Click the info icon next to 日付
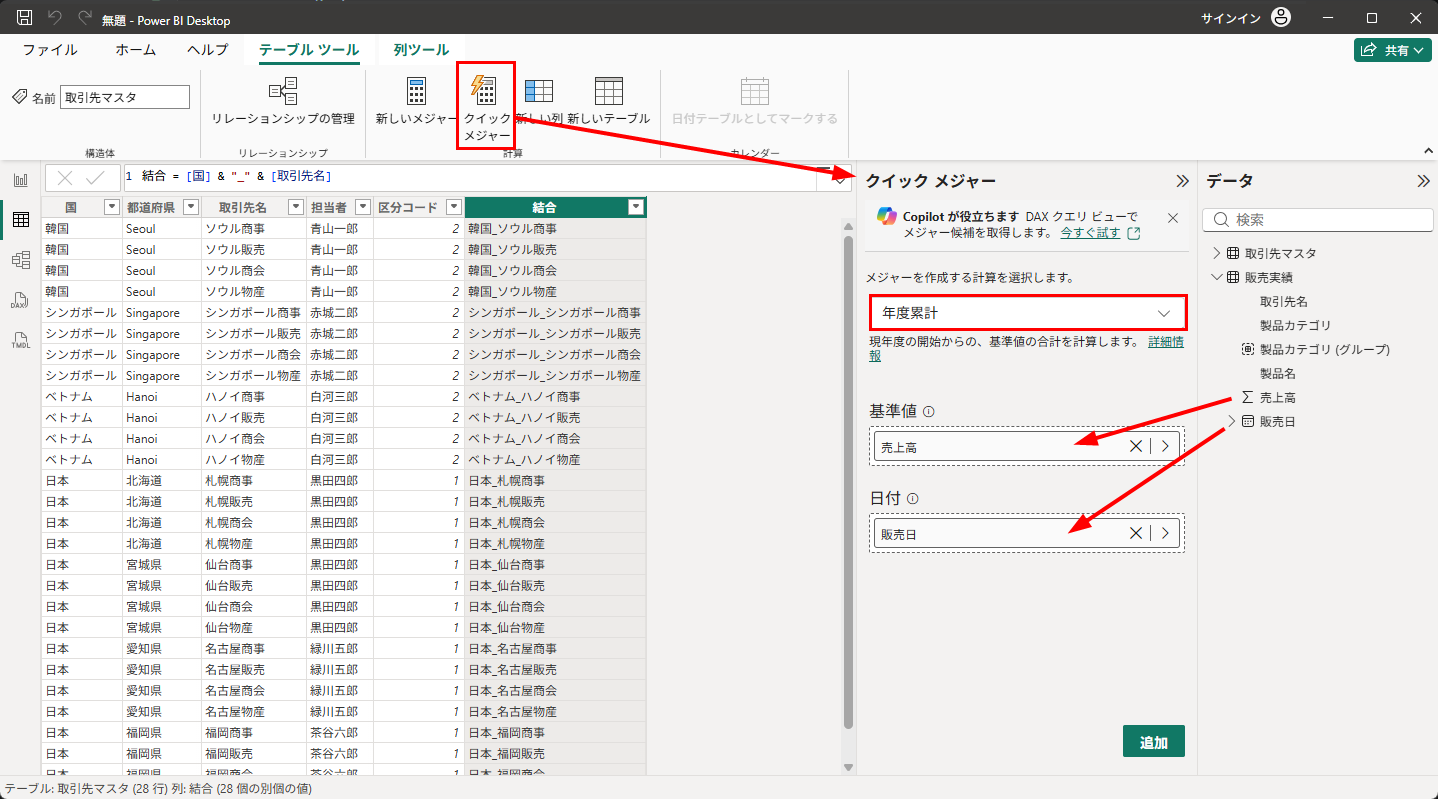The height and width of the screenshot is (799, 1438). [x=913, y=498]
